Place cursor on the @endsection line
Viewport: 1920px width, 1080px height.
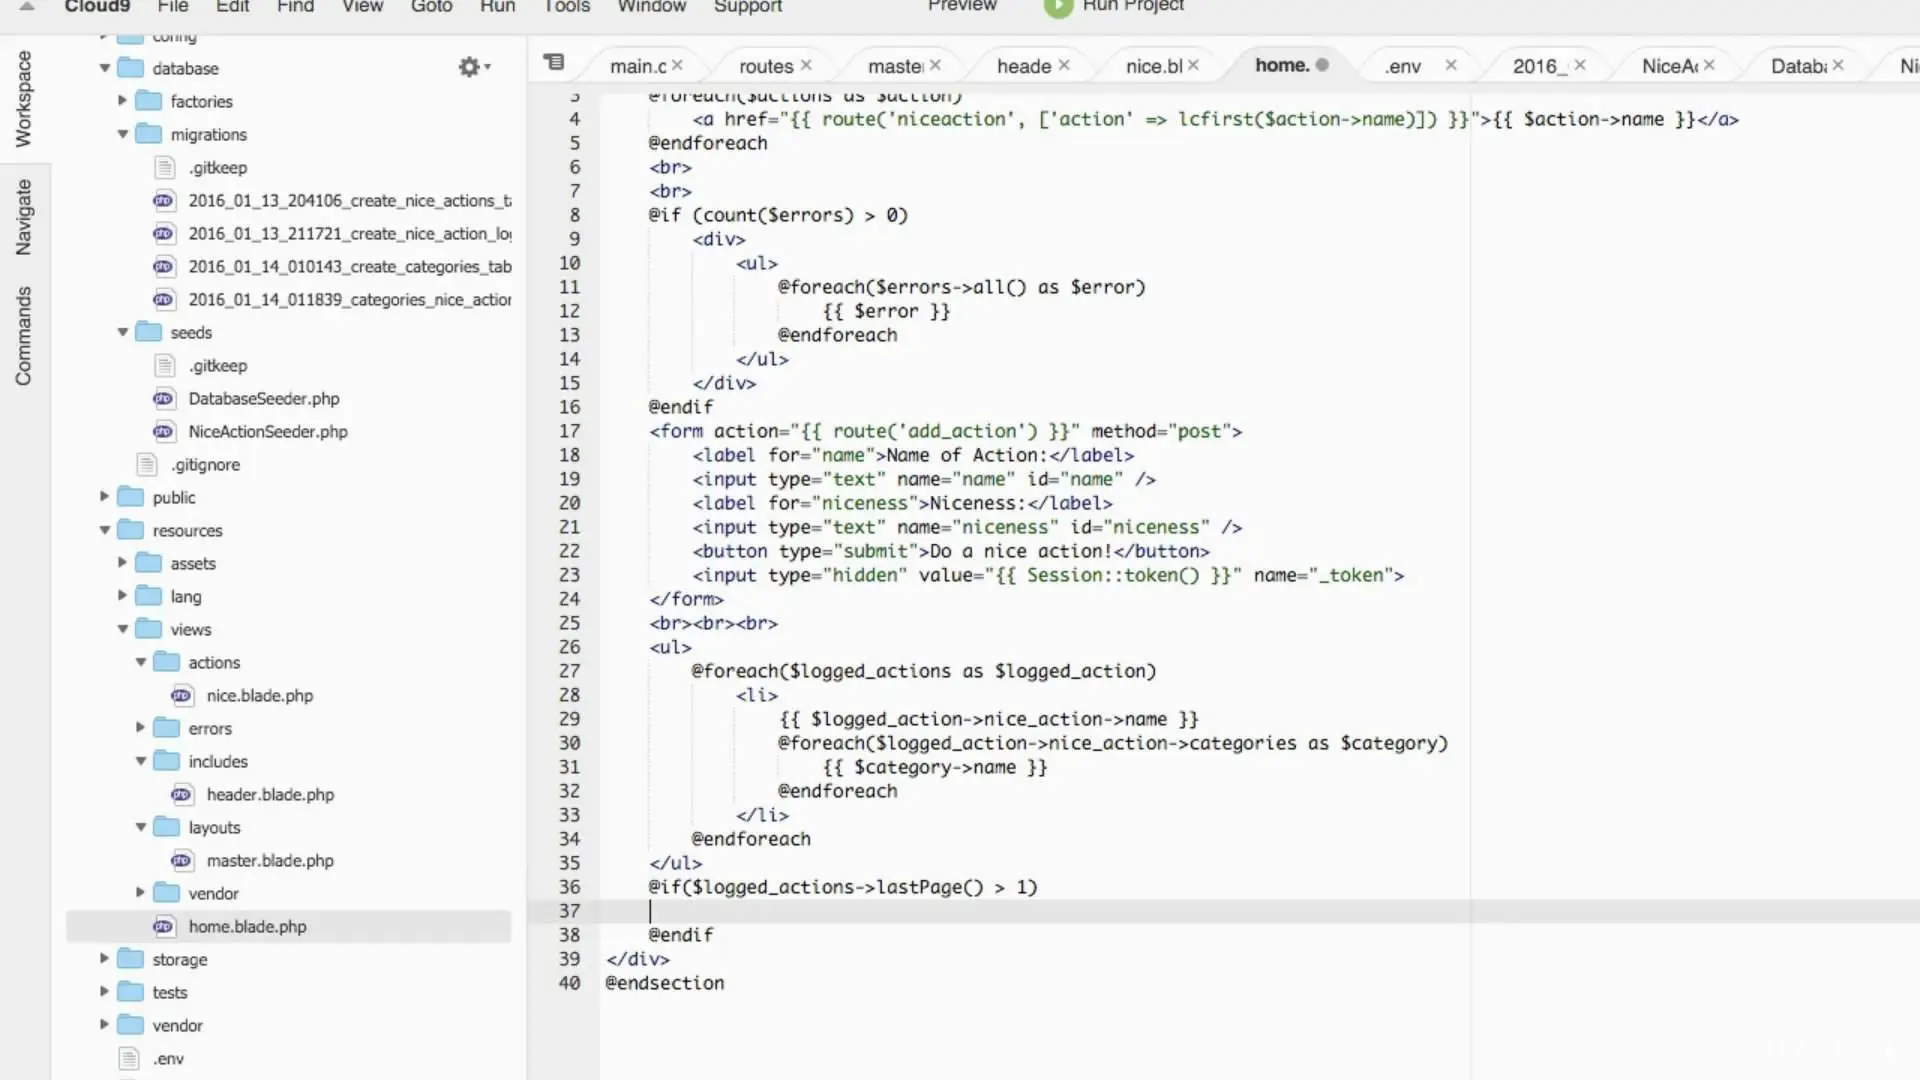pyautogui.click(x=665, y=983)
